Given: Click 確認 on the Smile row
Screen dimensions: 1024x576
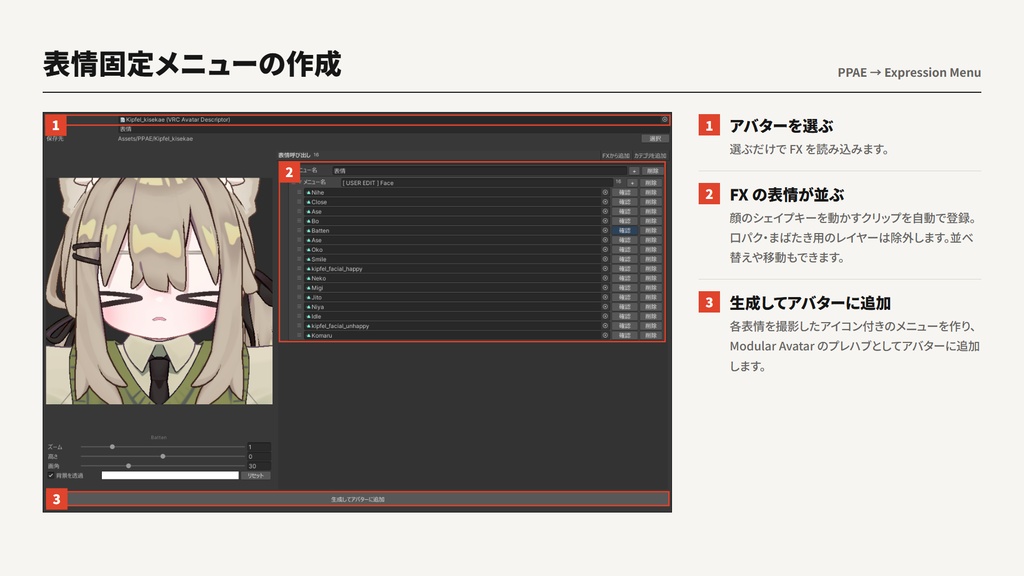Looking at the screenshot, I should click(625, 259).
